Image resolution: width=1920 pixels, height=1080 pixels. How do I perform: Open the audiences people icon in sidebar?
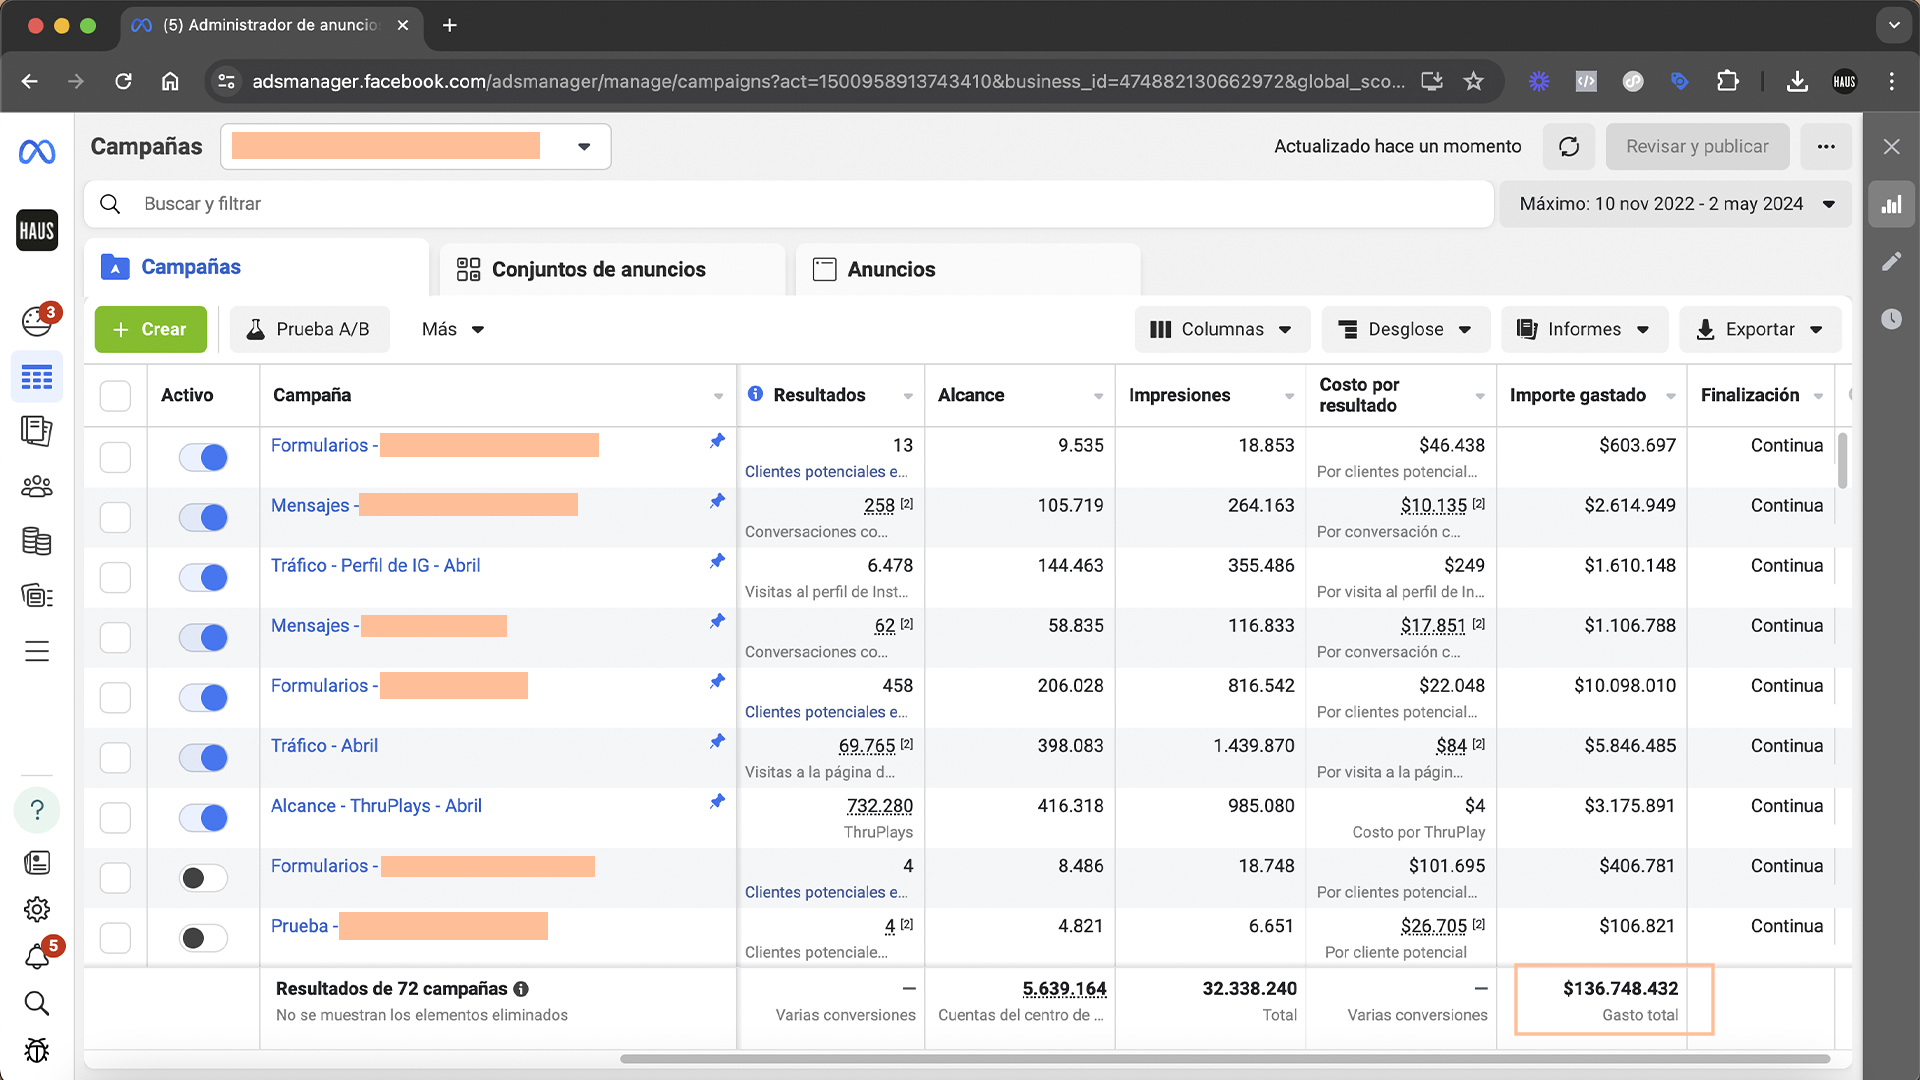pos(37,487)
